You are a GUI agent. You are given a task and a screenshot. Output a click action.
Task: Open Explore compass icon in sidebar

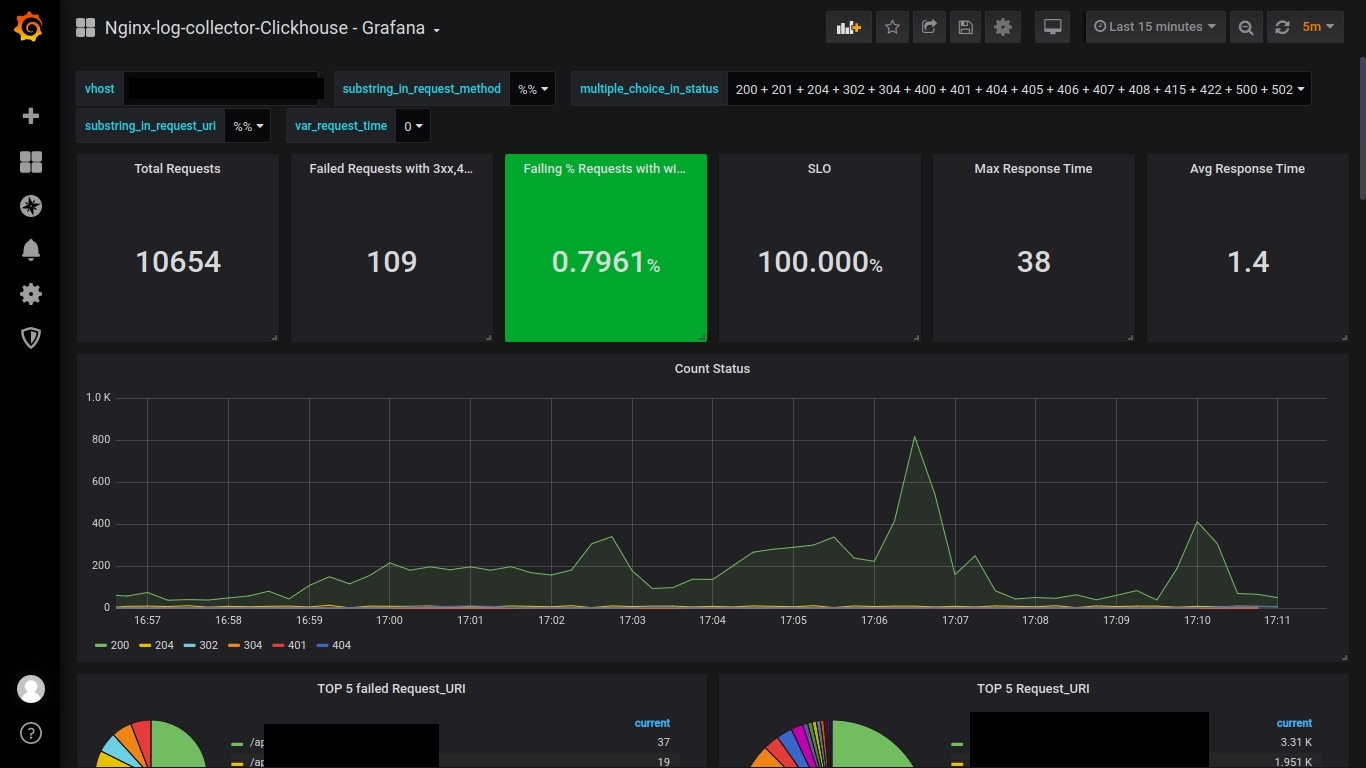click(x=31, y=206)
